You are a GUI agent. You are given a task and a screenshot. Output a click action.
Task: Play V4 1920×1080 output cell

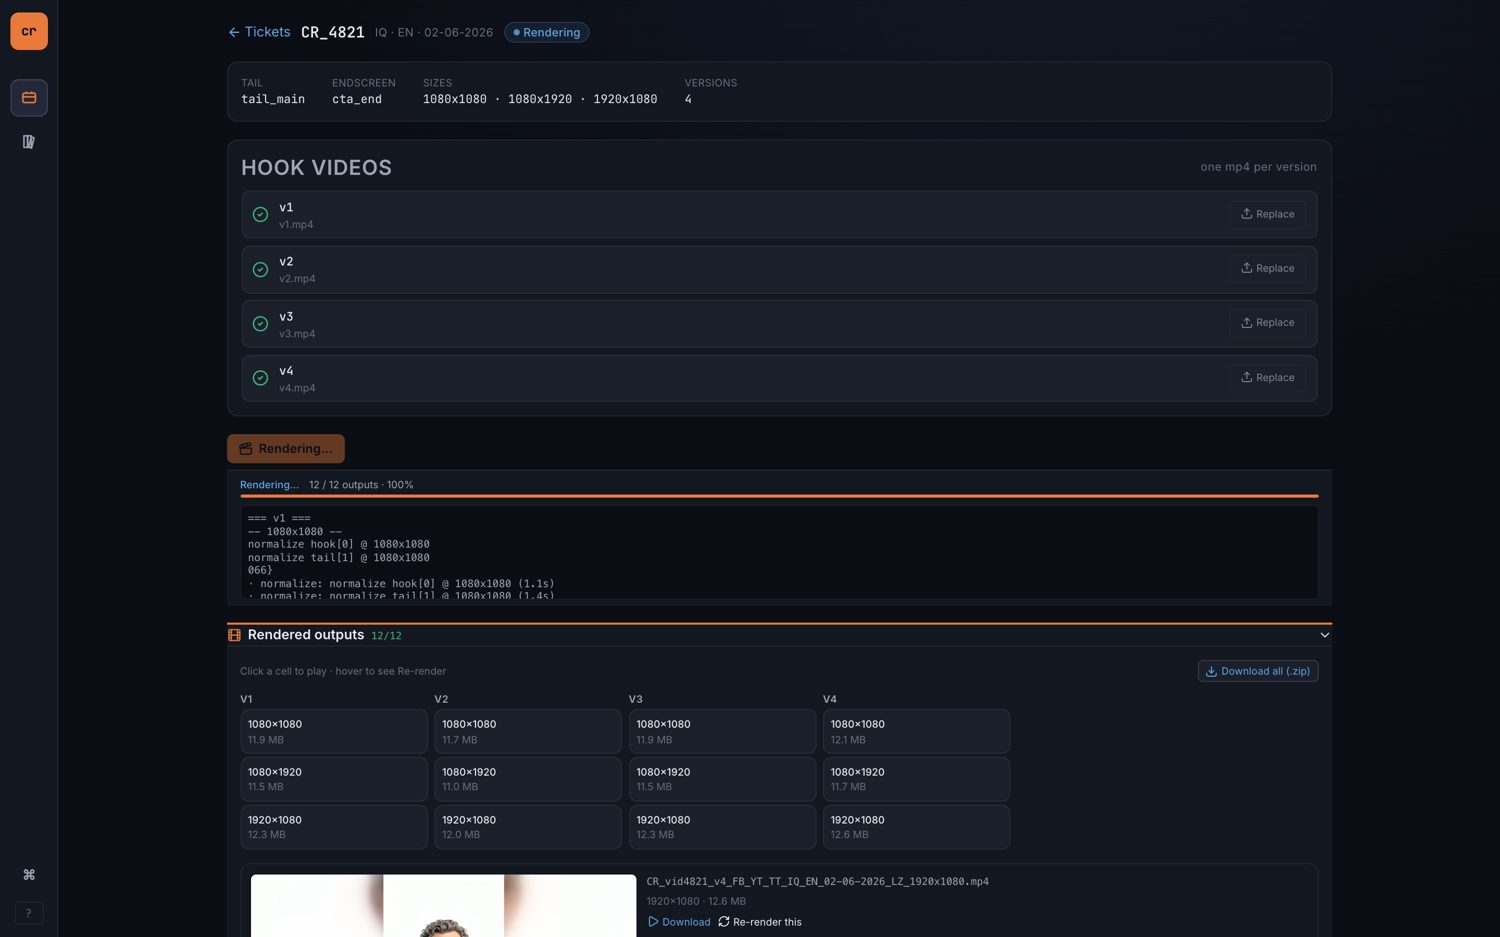pyautogui.click(x=916, y=827)
